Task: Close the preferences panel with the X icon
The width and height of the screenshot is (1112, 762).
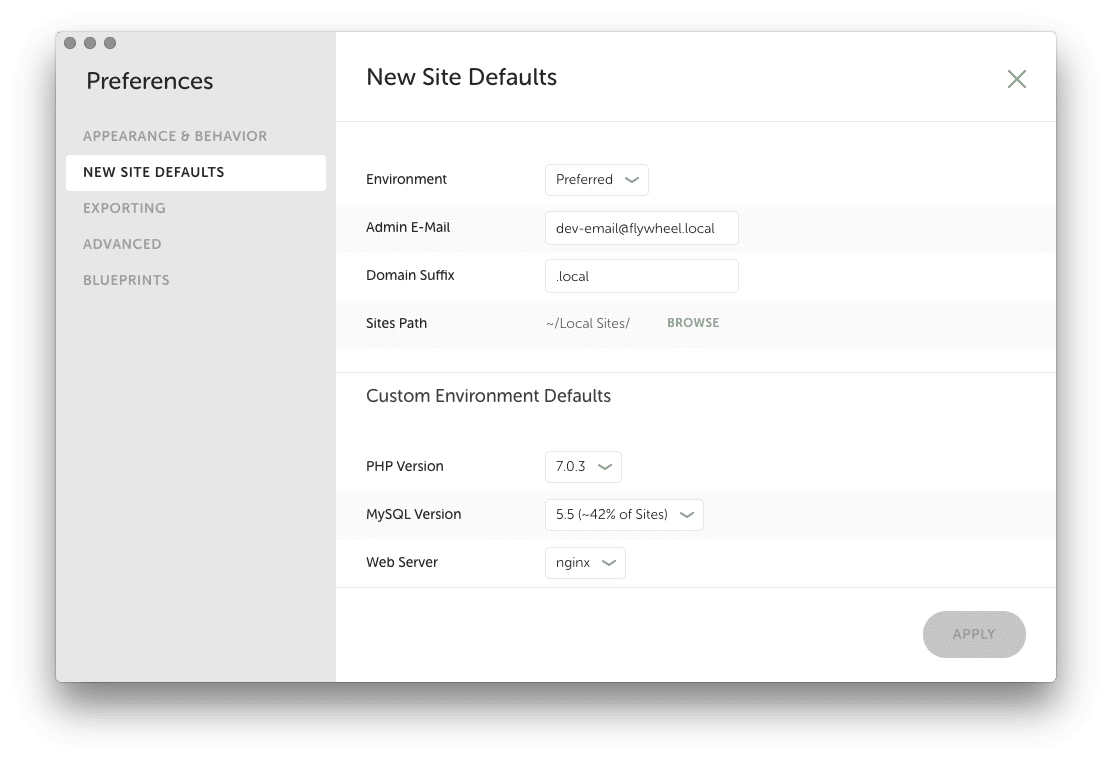Action: point(1016,79)
